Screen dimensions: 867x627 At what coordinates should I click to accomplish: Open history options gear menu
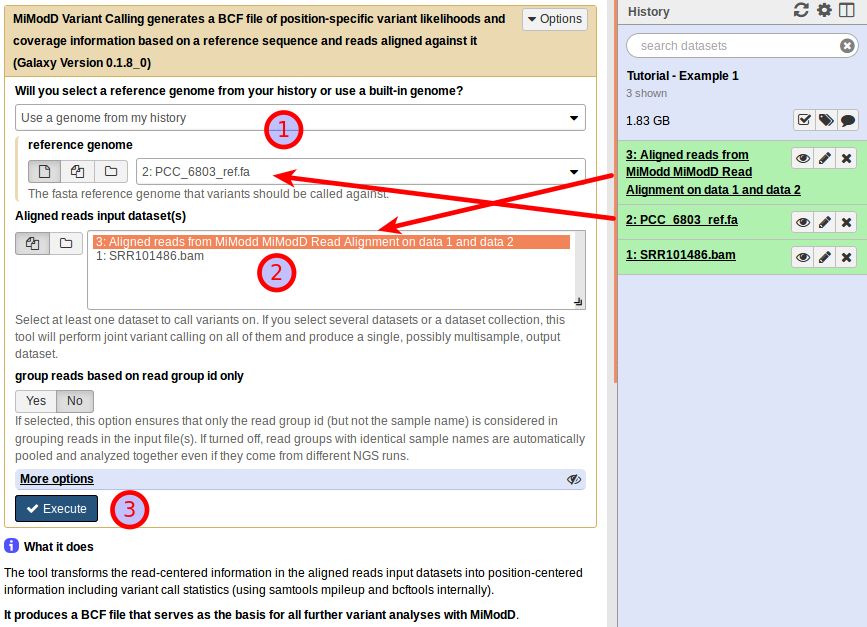[824, 10]
